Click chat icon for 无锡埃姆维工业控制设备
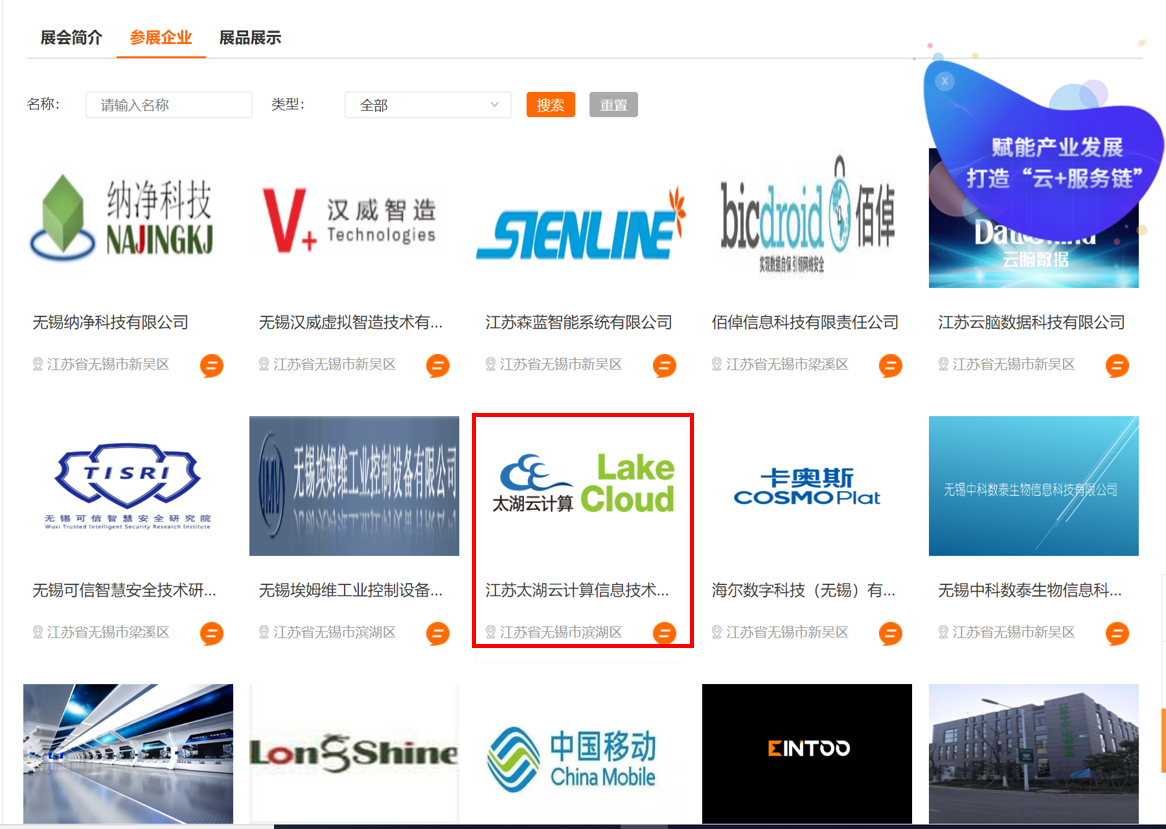Viewport: 1166px width, 829px height. [x=437, y=633]
